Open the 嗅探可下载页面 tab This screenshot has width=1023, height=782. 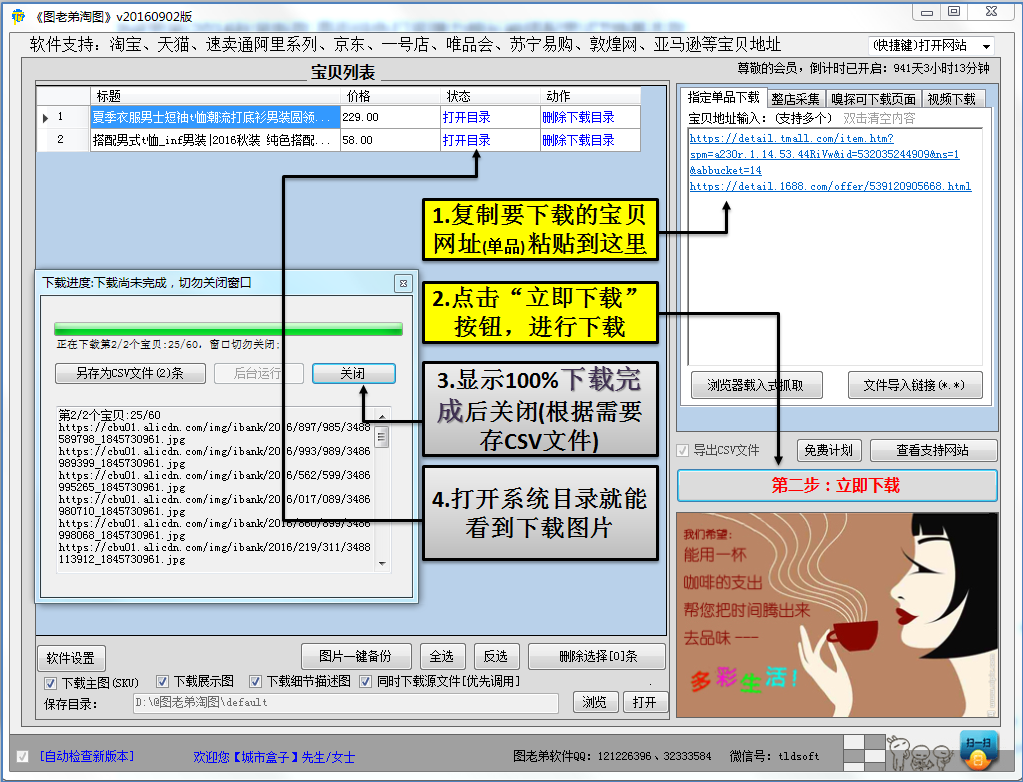coord(875,97)
